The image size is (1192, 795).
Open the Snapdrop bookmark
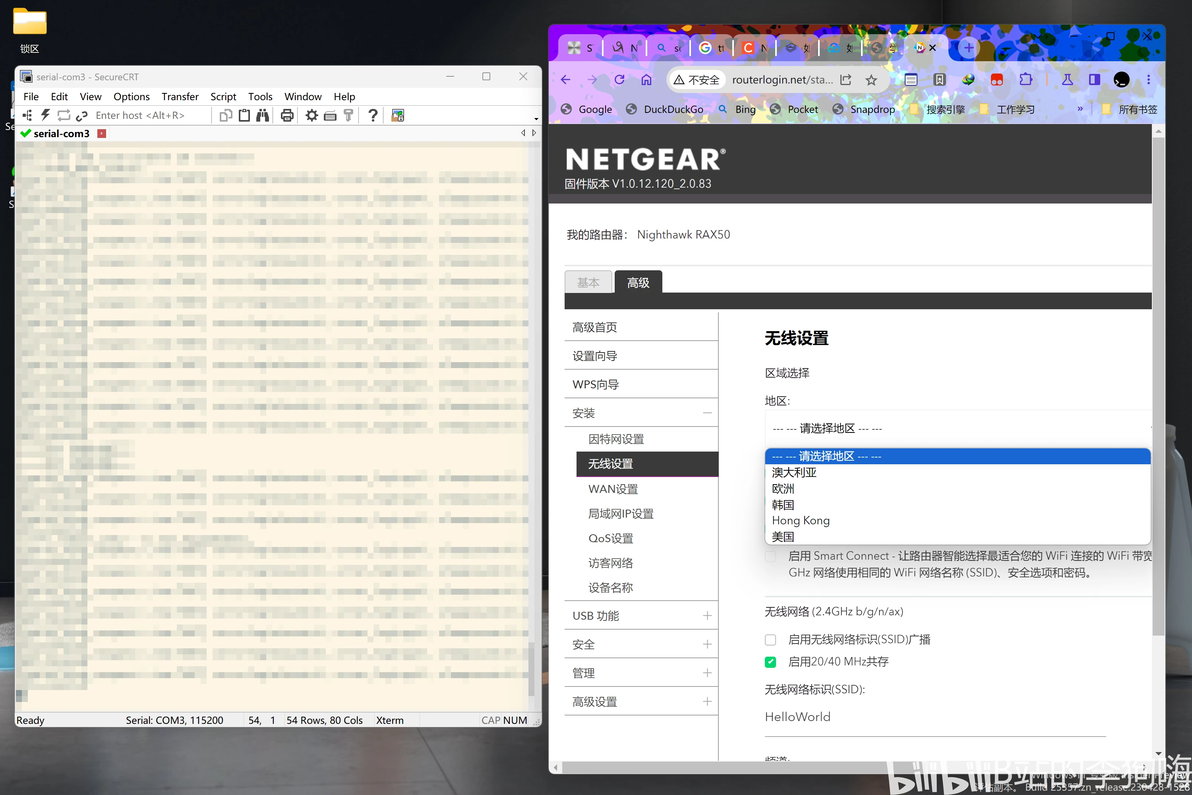click(864, 109)
